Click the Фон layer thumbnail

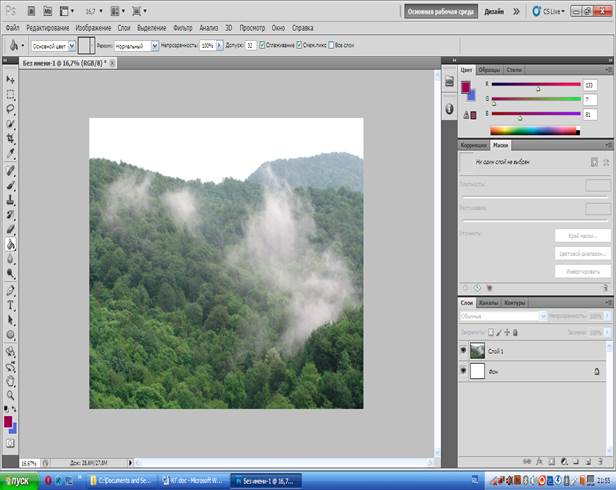tap(478, 371)
